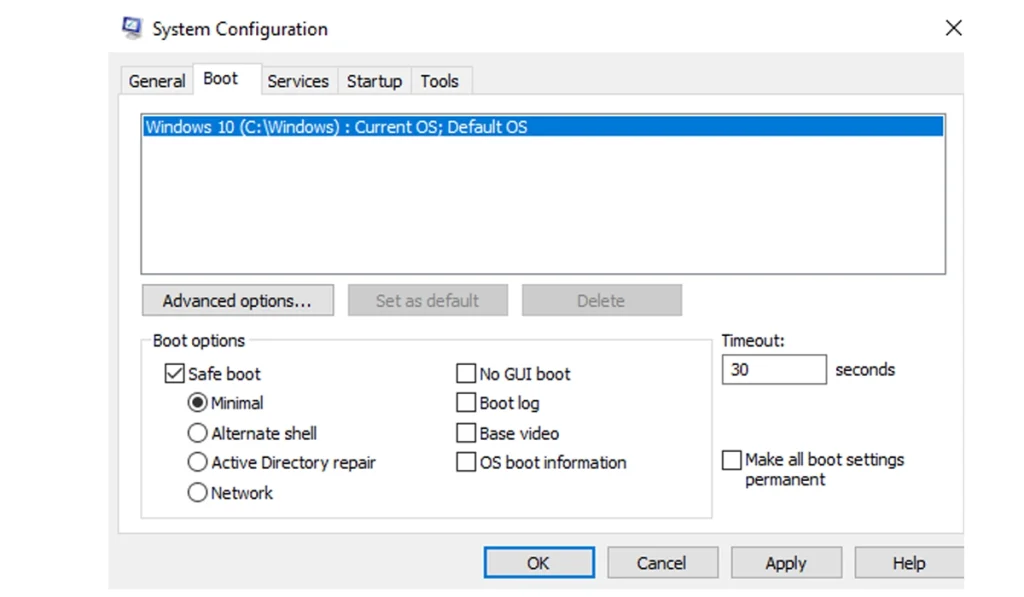Enable Base video option
This screenshot has width=1024, height=597.
(x=466, y=433)
